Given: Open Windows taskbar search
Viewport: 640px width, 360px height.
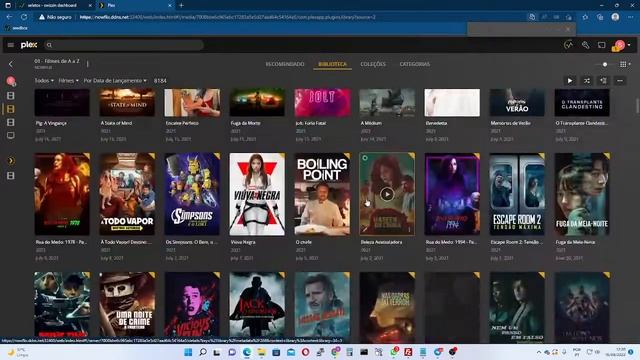Looking at the screenshot, I should coord(203,352).
